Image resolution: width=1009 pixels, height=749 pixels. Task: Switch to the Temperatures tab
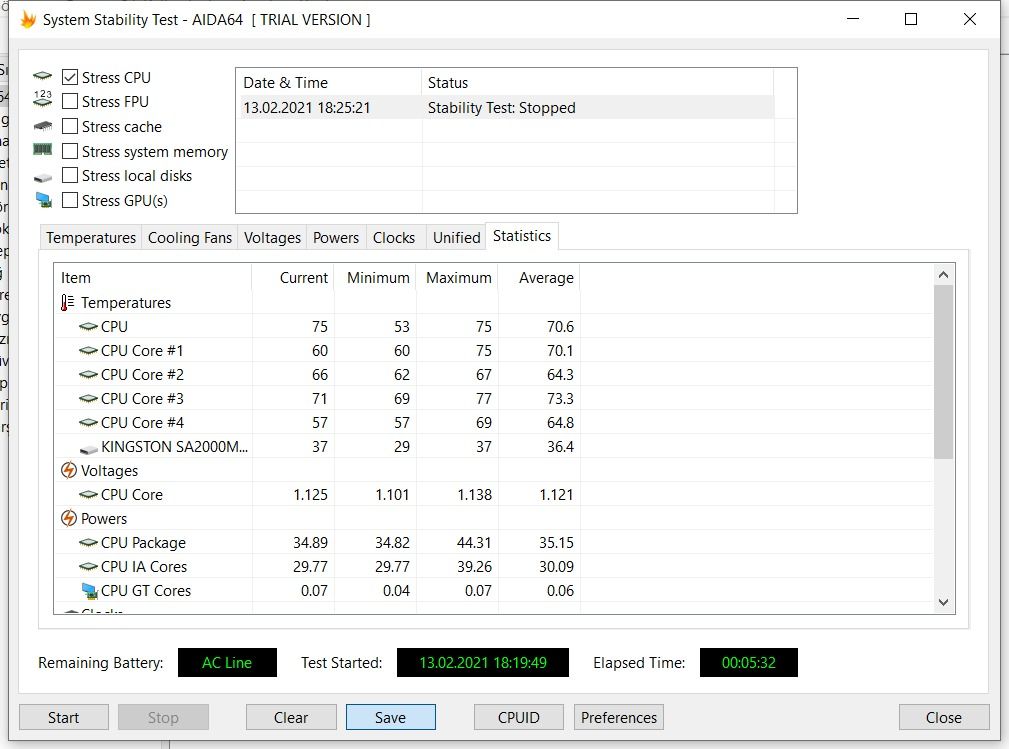(x=91, y=237)
